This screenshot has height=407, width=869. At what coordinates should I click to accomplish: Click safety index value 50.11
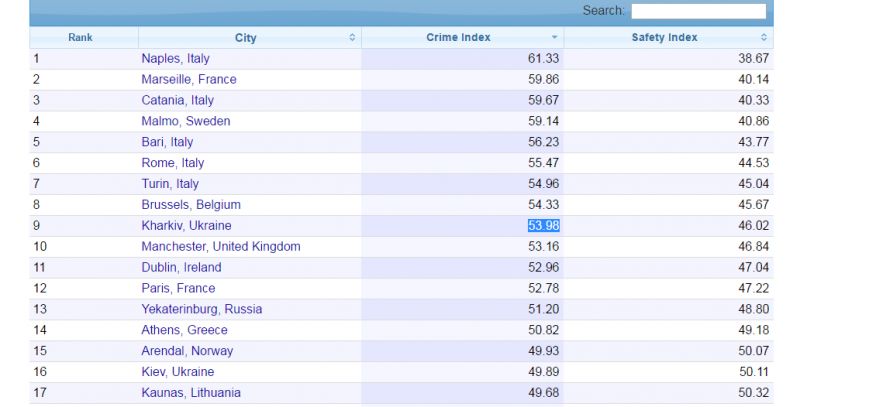tap(754, 372)
